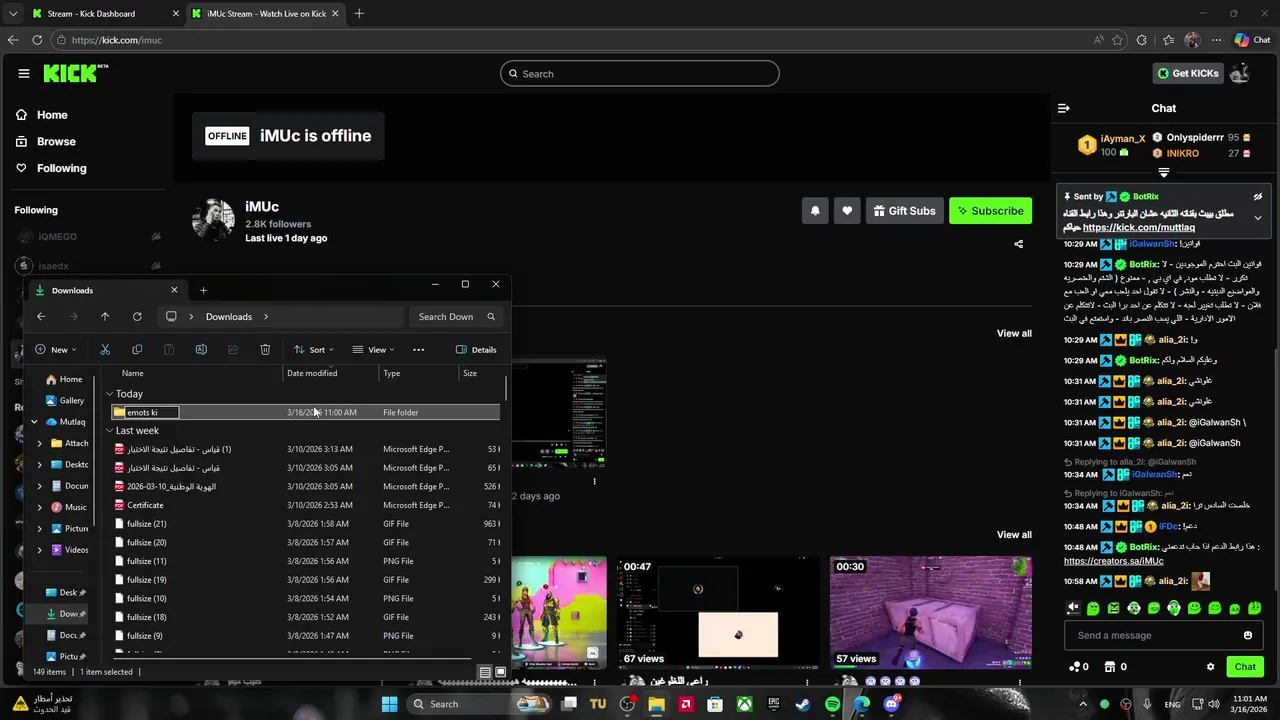Click the Copy icon in File Explorer toolbar

point(137,350)
